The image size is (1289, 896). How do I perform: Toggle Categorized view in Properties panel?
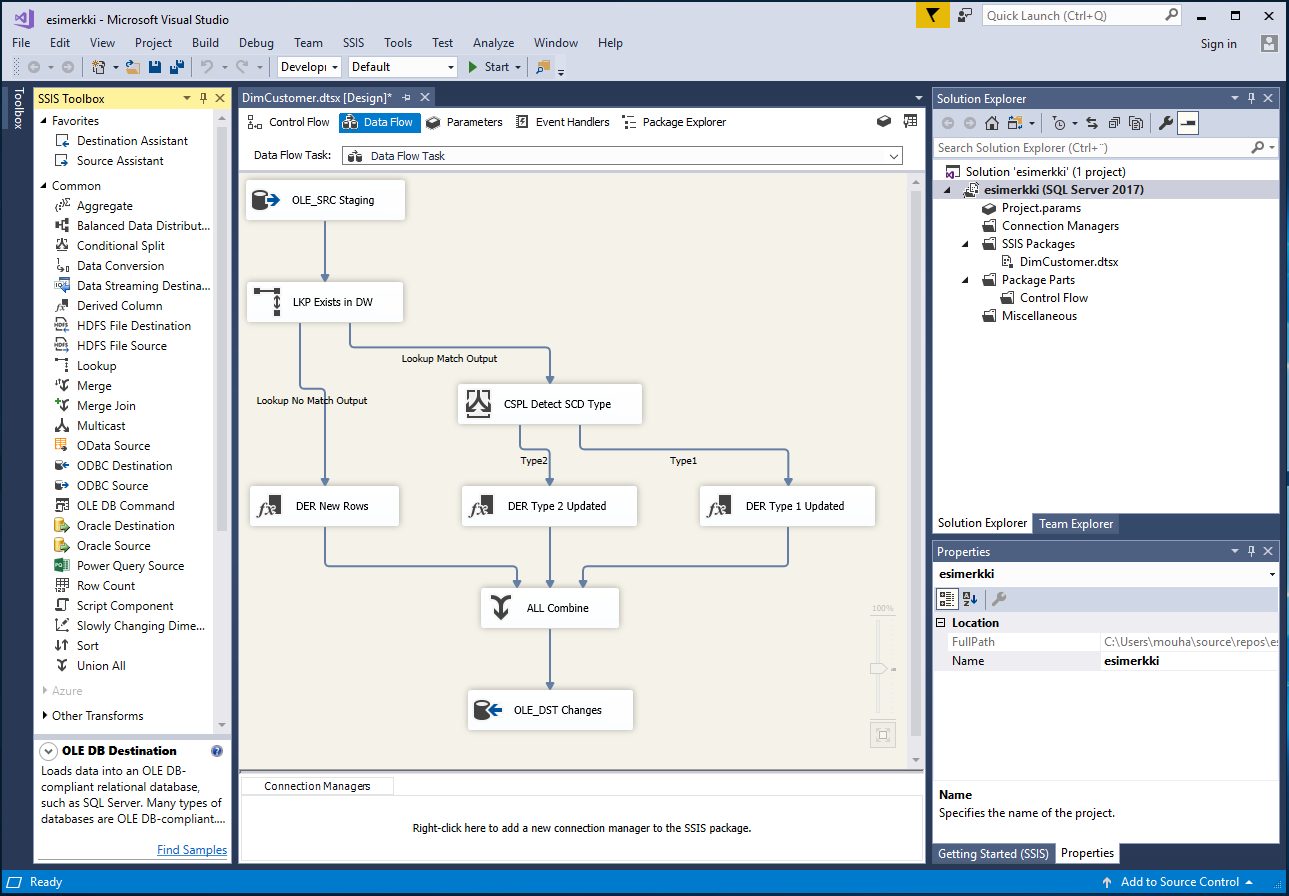[946, 599]
